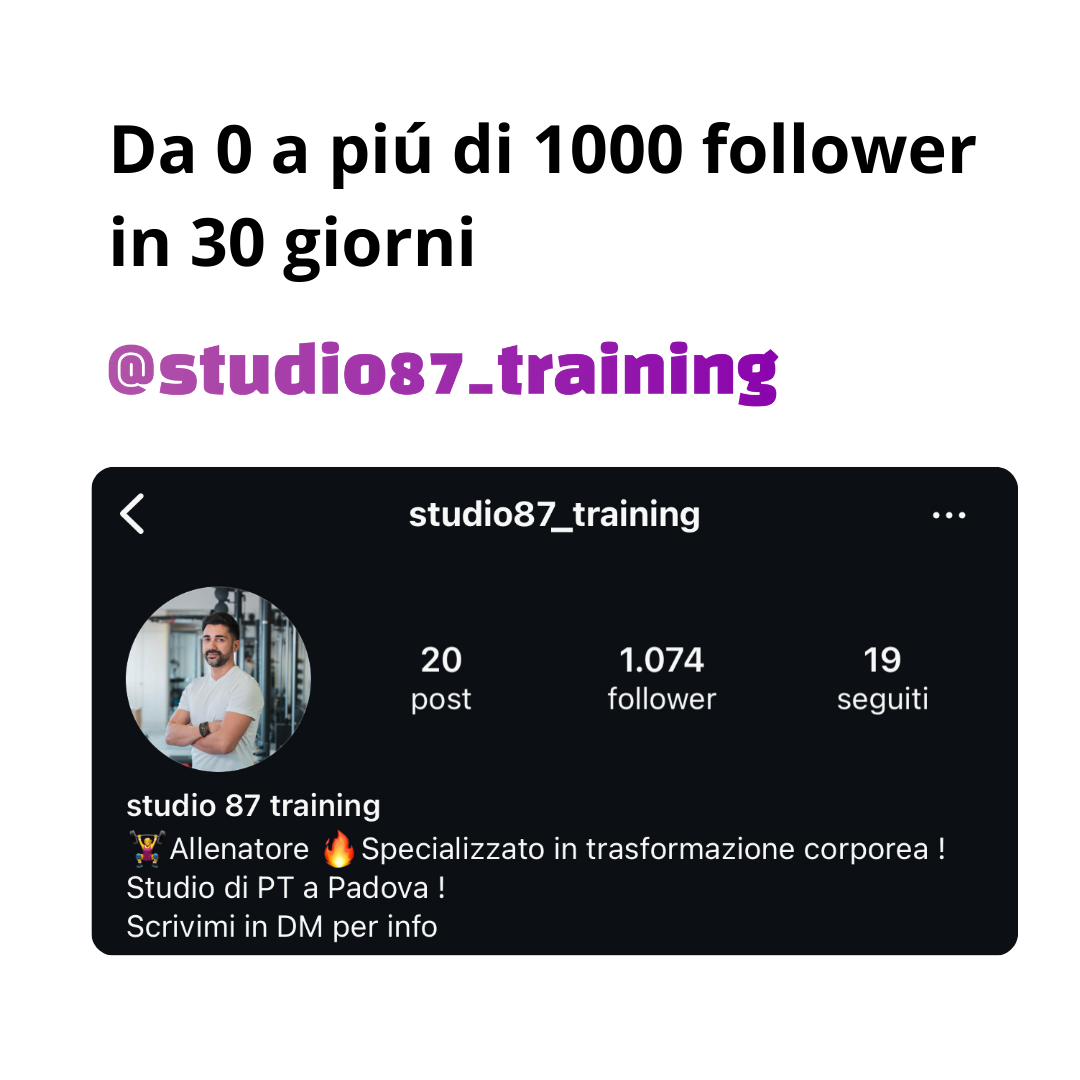Open the circular profile picture

(x=218, y=679)
